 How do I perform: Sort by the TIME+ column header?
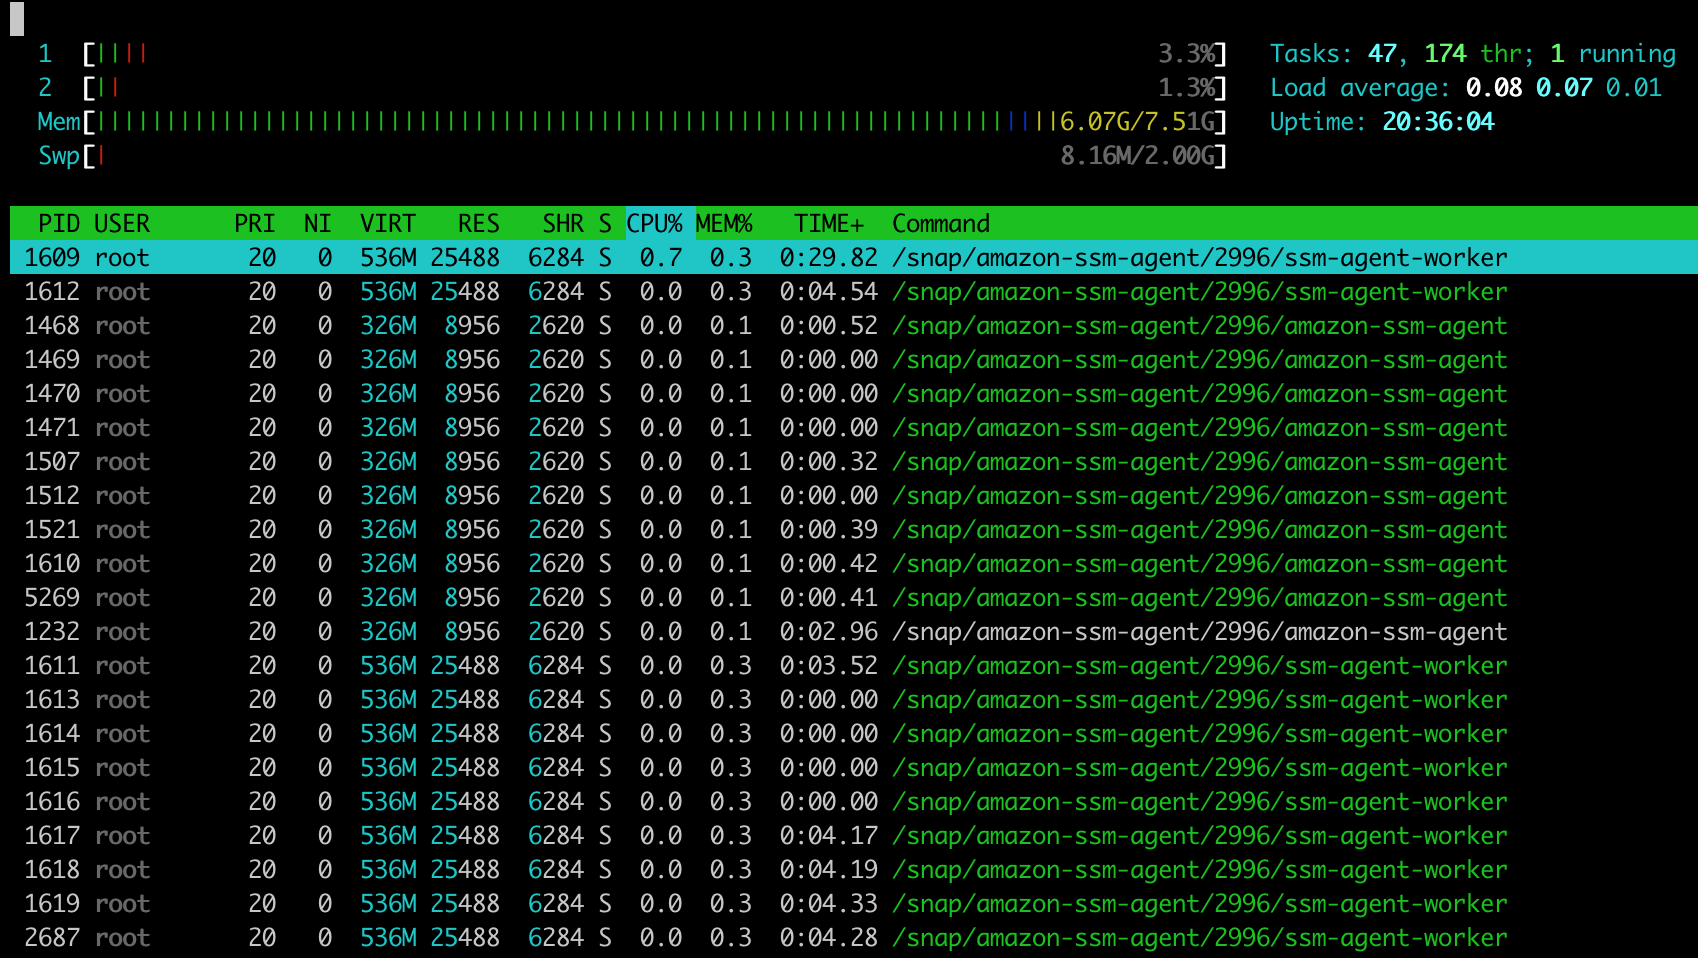(x=829, y=223)
